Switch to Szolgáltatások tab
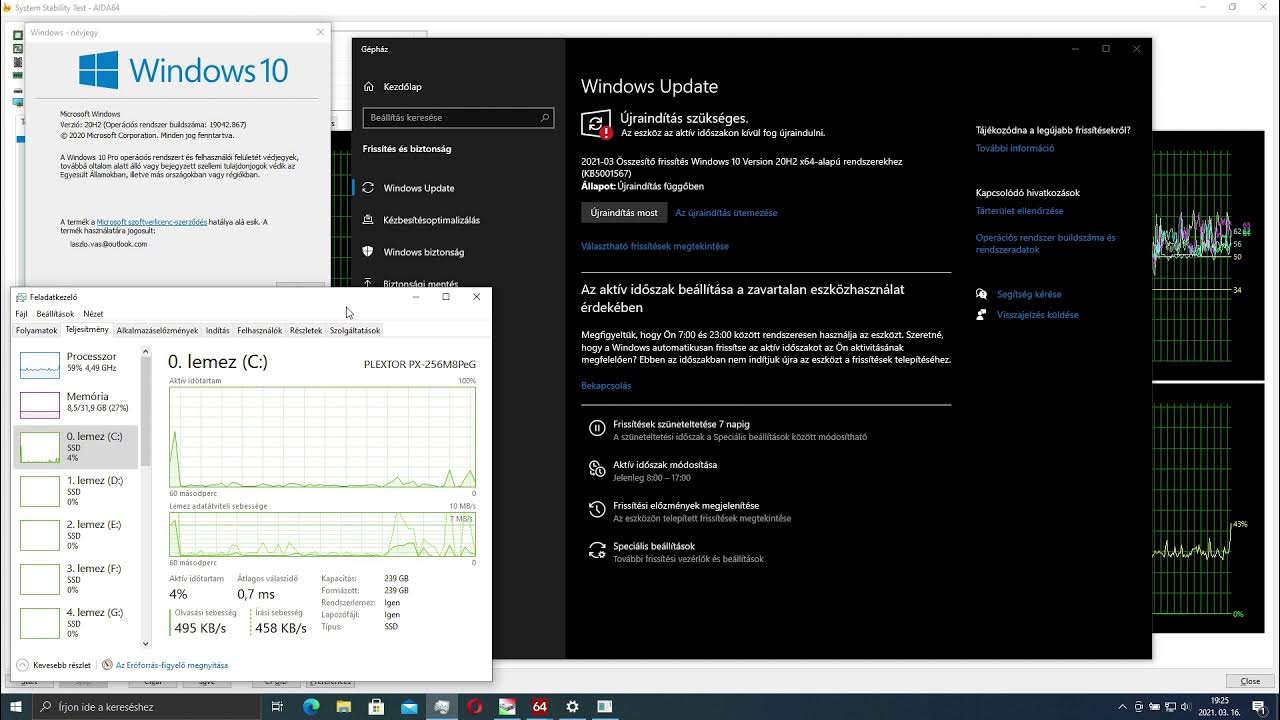This screenshot has width=1280, height=720. (355, 331)
